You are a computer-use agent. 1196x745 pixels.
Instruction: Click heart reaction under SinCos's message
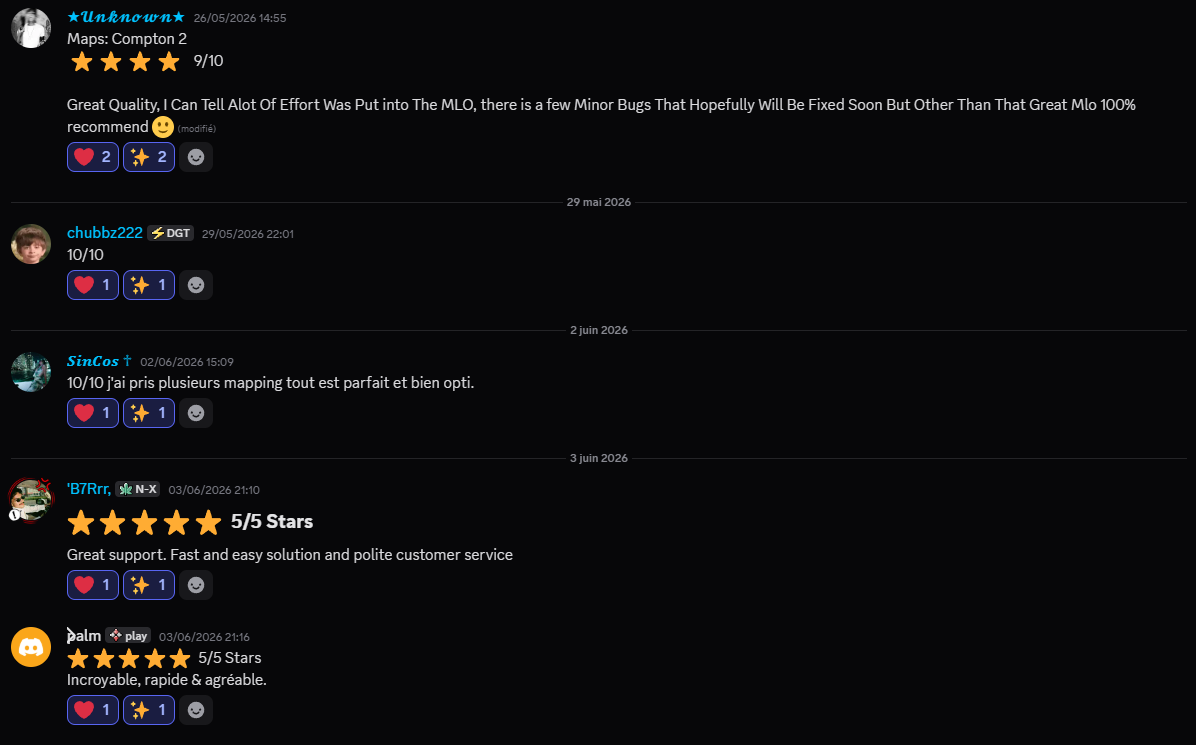pos(93,413)
